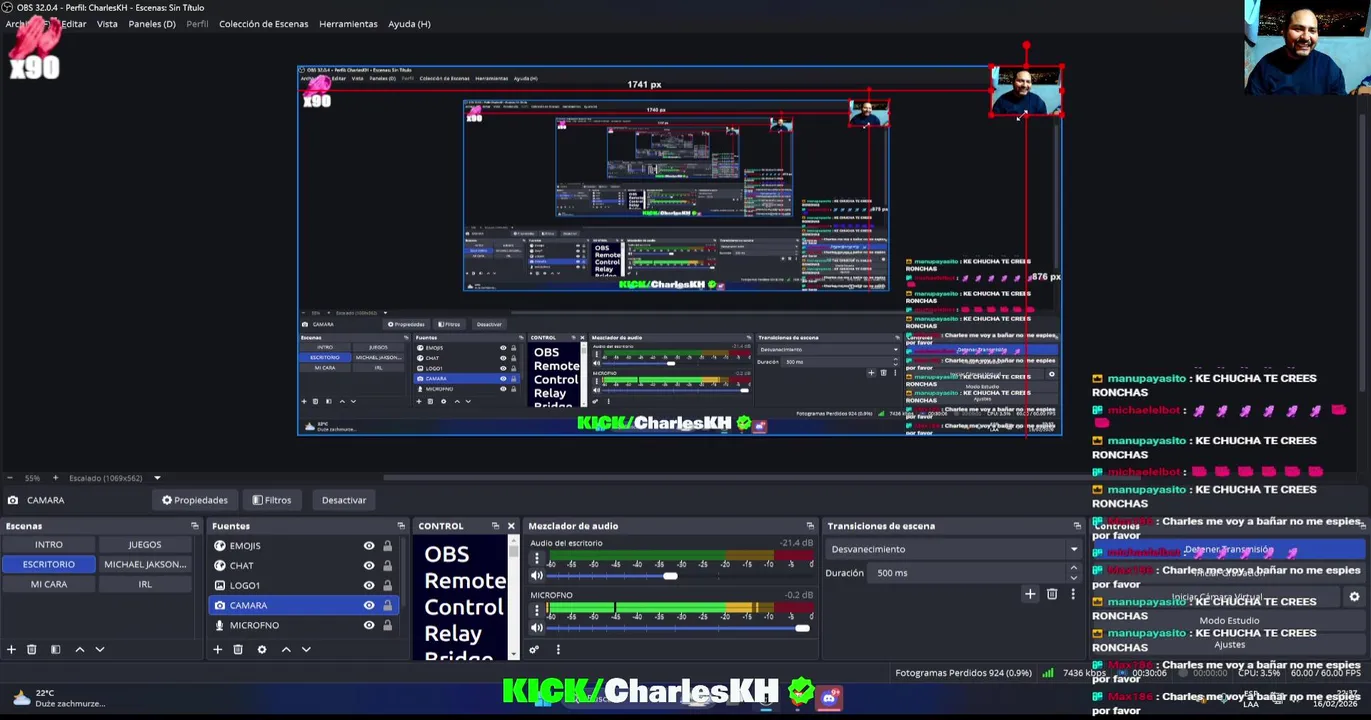The image size is (1371, 720).
Task: Adjust MICROFNO volume slider
Action: 801,628
